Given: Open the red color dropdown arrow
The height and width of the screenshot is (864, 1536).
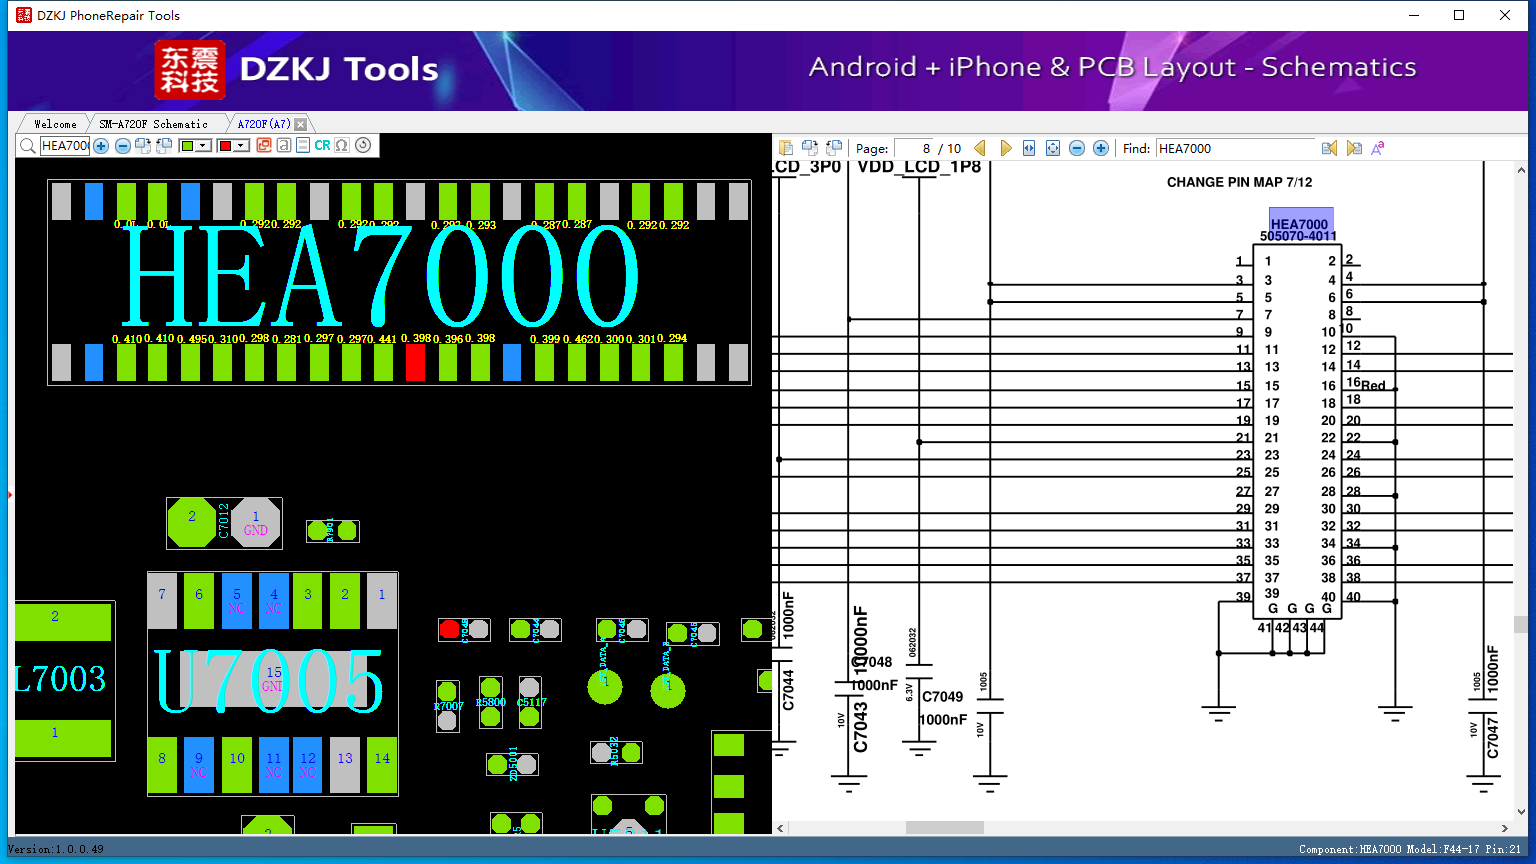Looking at the screenshot, I should [x=241, y=146].
